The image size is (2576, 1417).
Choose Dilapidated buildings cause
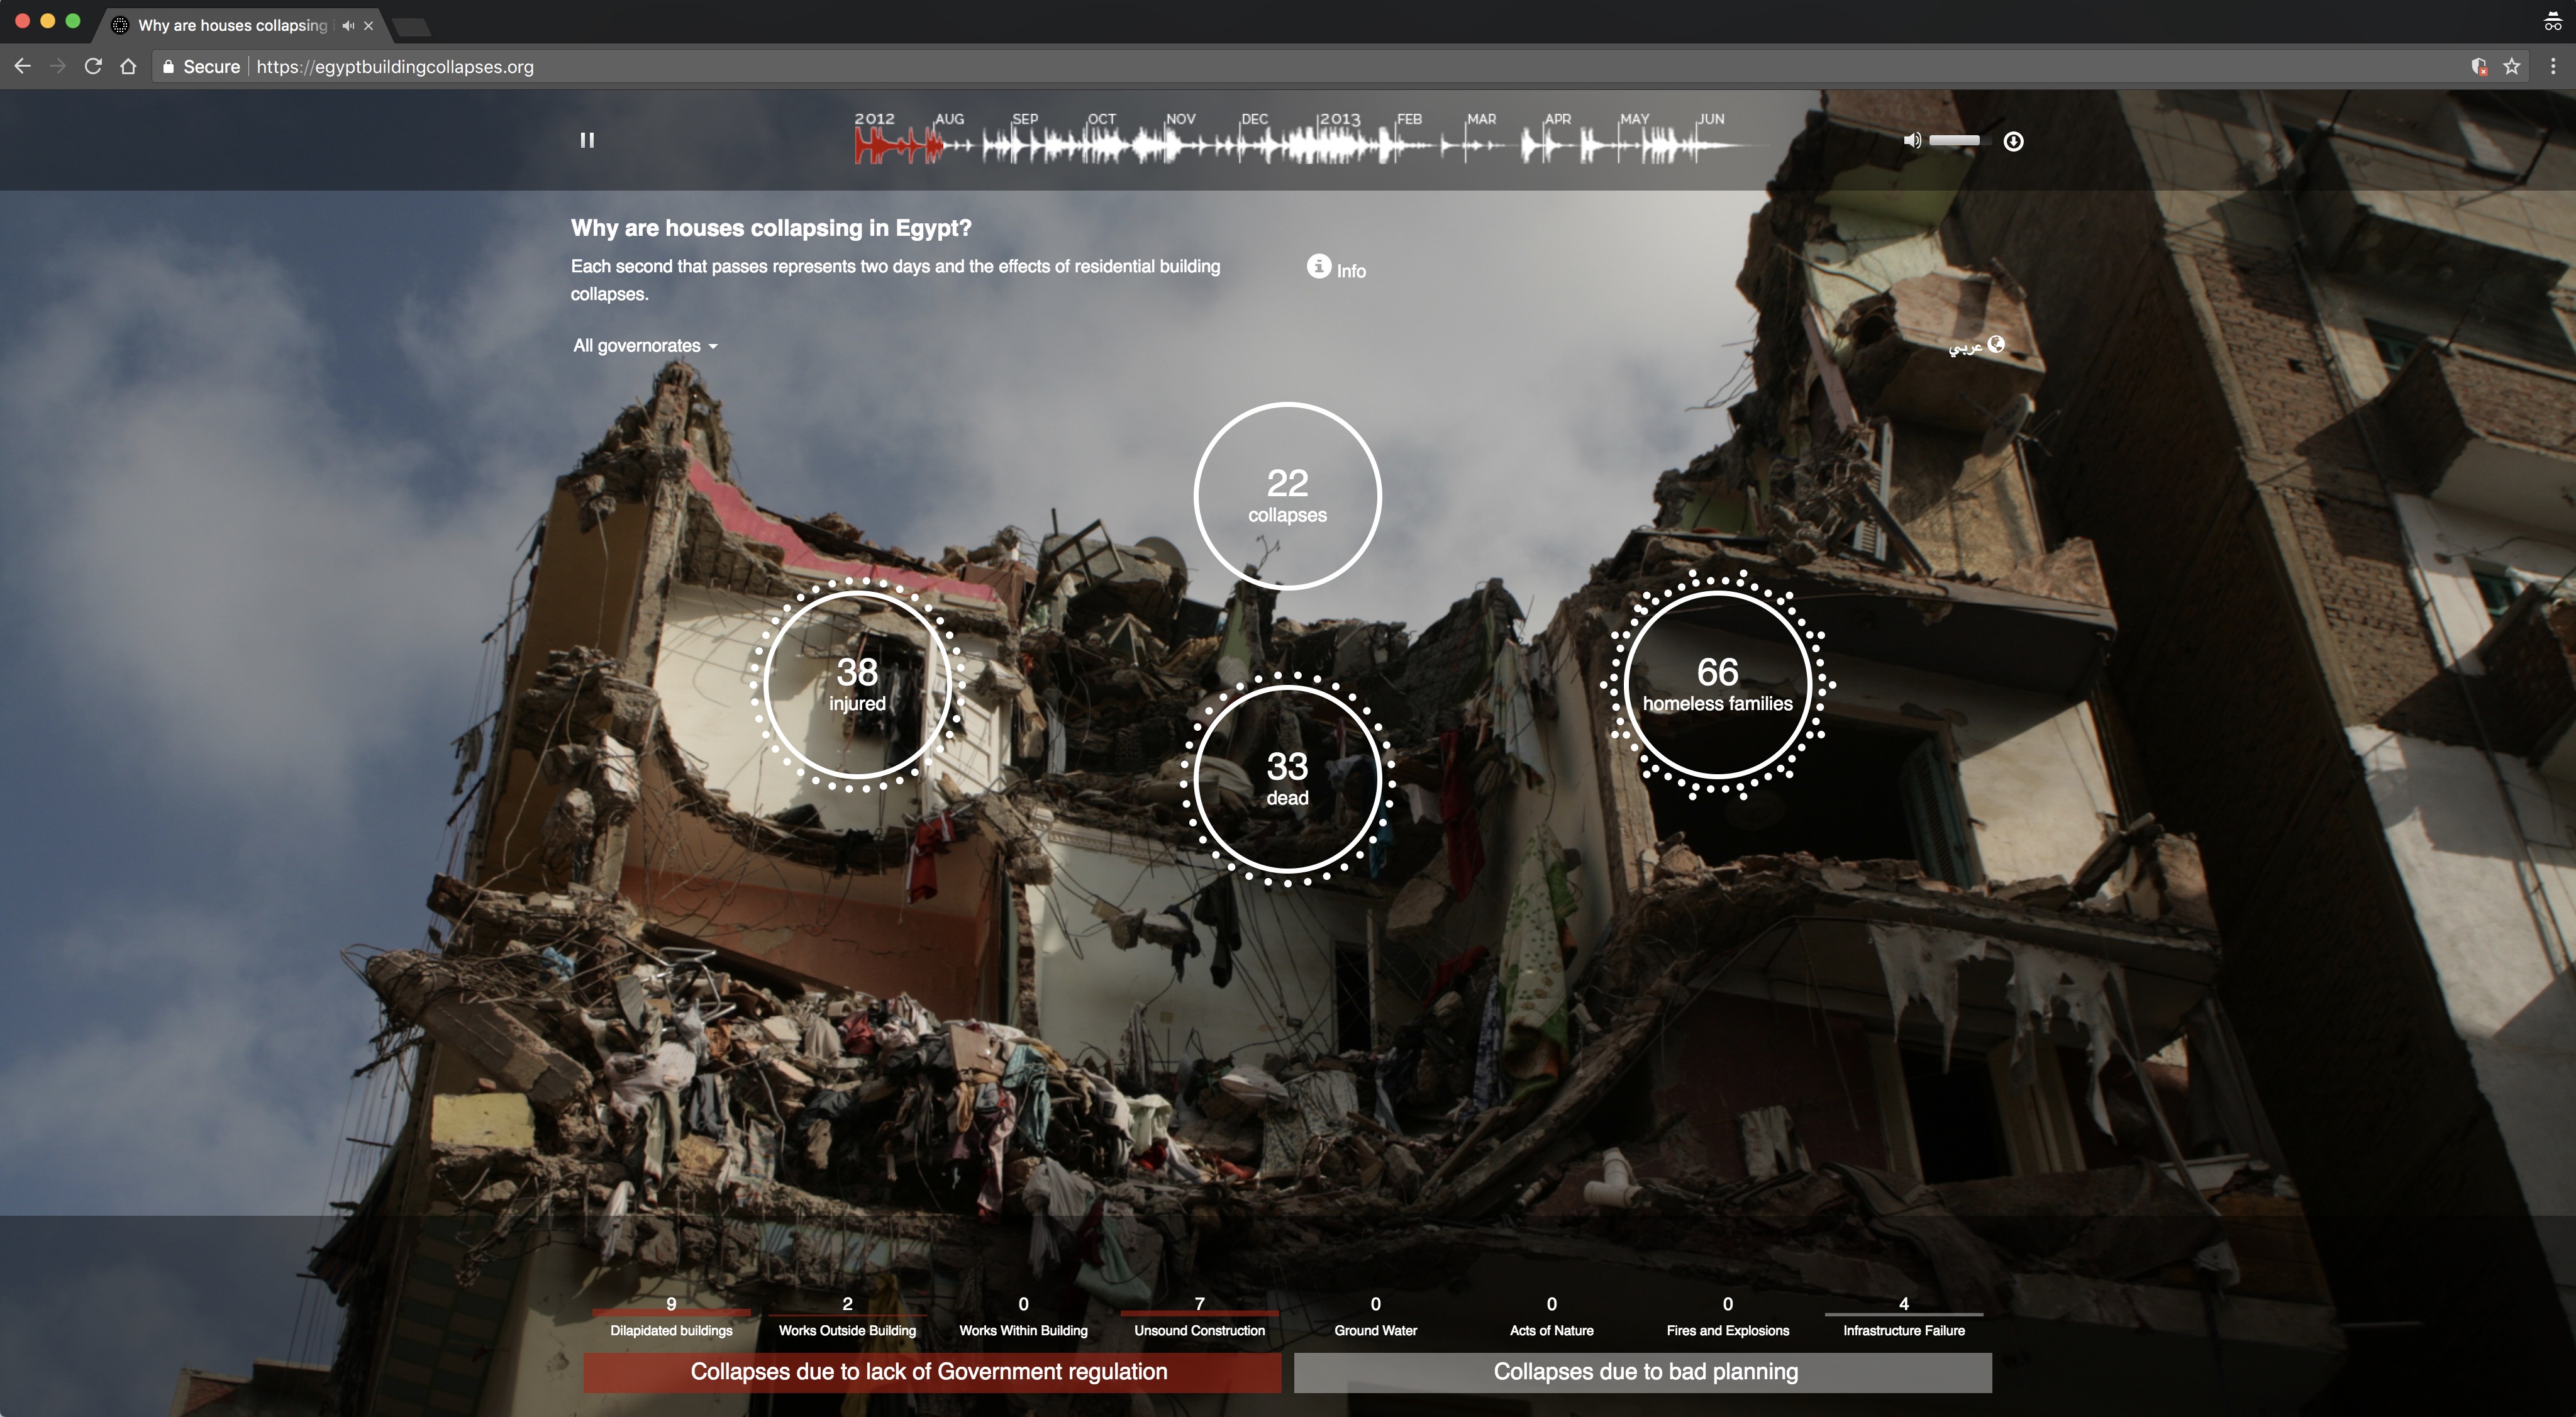pos(671,1317)
